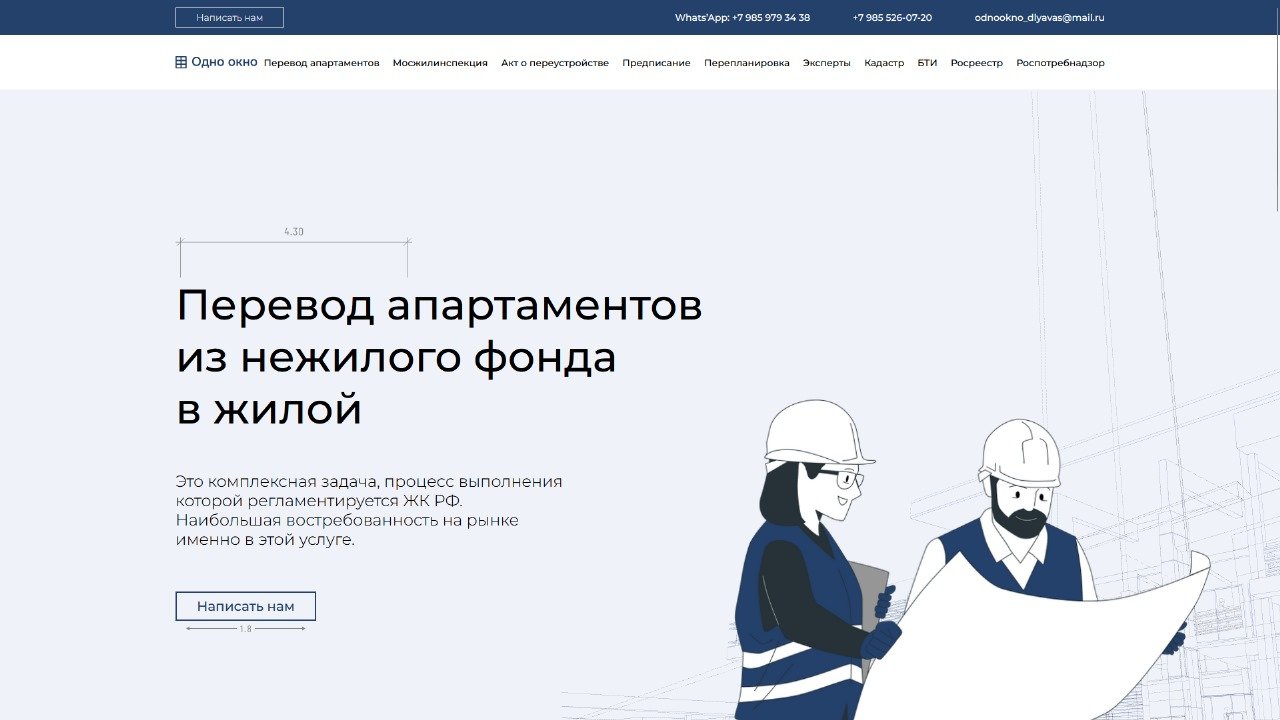
Task: Navigate to Акт о переустройстве page
Action: [x=555, y=62]
